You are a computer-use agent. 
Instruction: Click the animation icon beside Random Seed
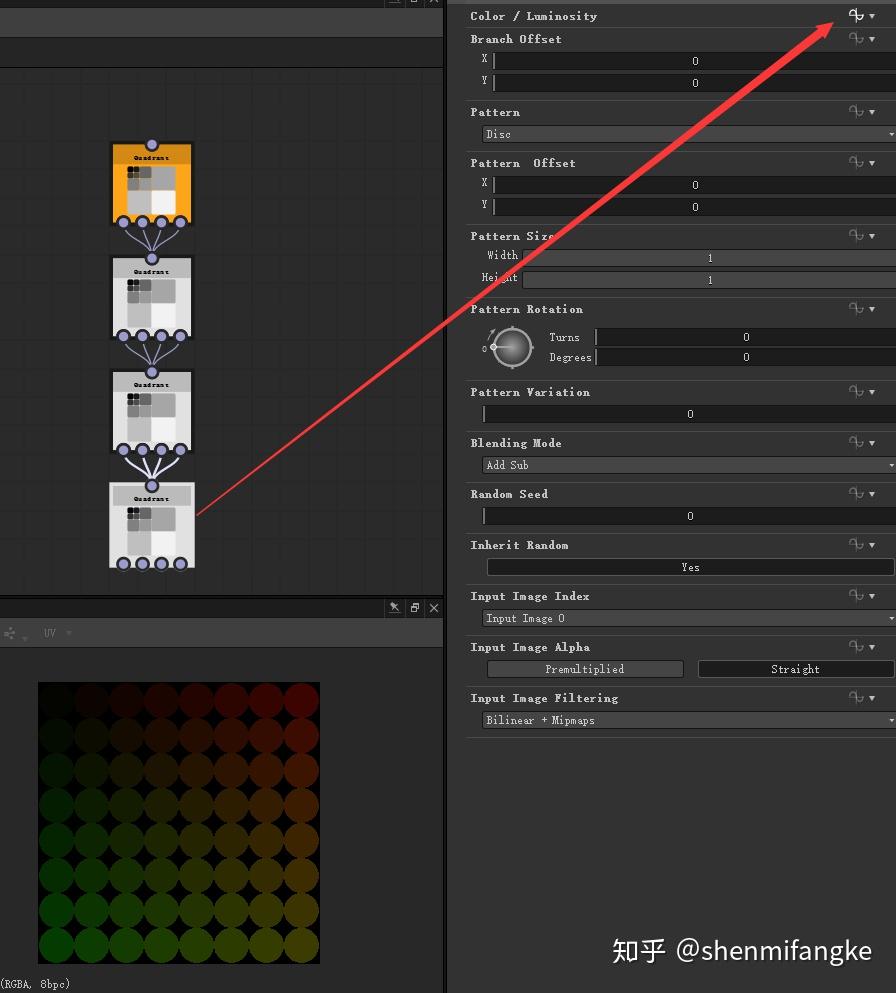coord(855,494)
